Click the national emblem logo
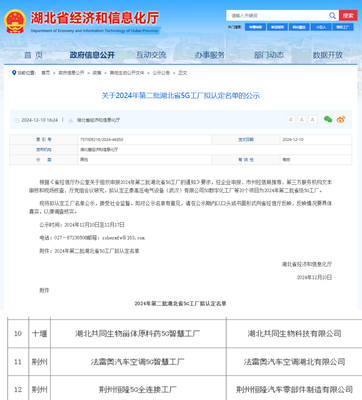The height and width of the screenshot is (400, 362). [x=15, y=21]
